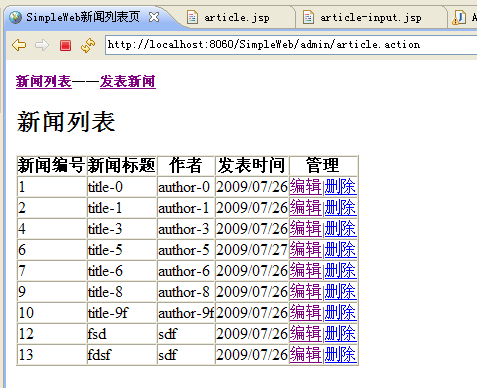This screenshot has width=477, height=388.
Task: Delete the title-5 news row
Action: 340,250
